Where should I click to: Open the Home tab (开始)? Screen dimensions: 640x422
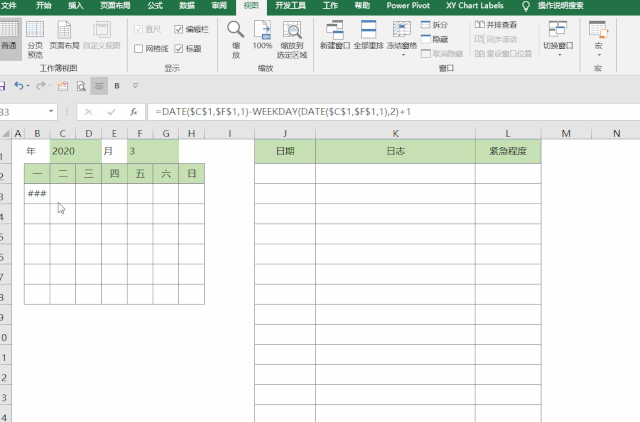click(44, 6)
